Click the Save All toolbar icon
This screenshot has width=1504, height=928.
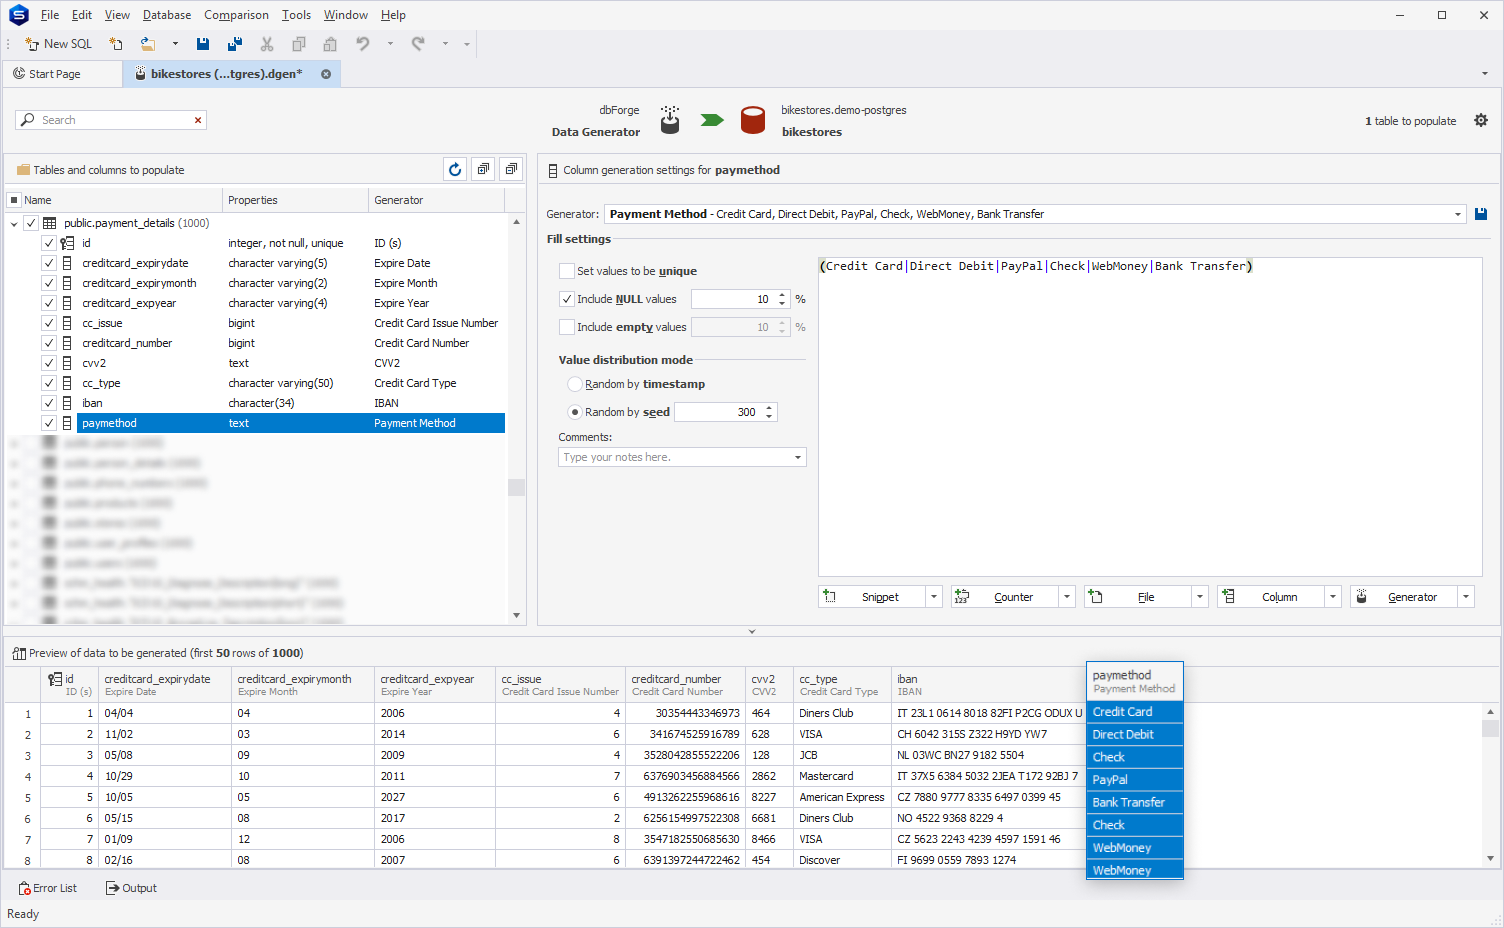(x=235, y=44)
